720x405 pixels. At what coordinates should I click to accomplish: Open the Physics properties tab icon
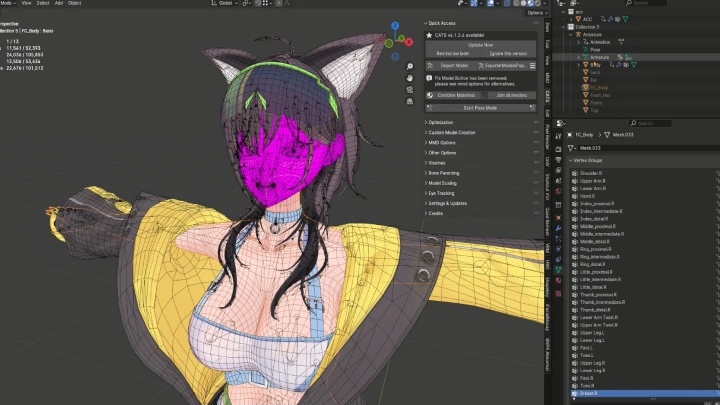pos(558,249)
